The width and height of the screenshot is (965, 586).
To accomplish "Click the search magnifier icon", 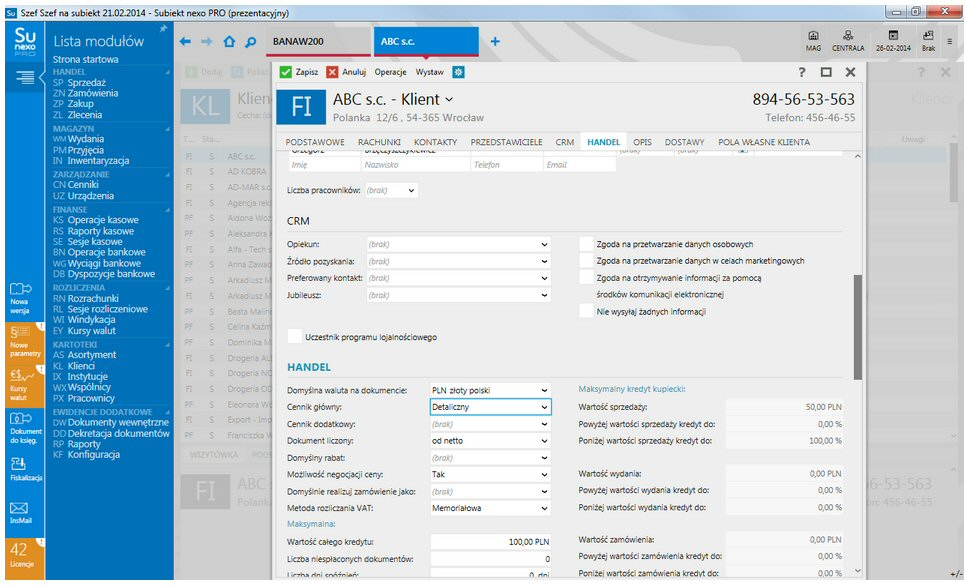I will coord(251,42).
